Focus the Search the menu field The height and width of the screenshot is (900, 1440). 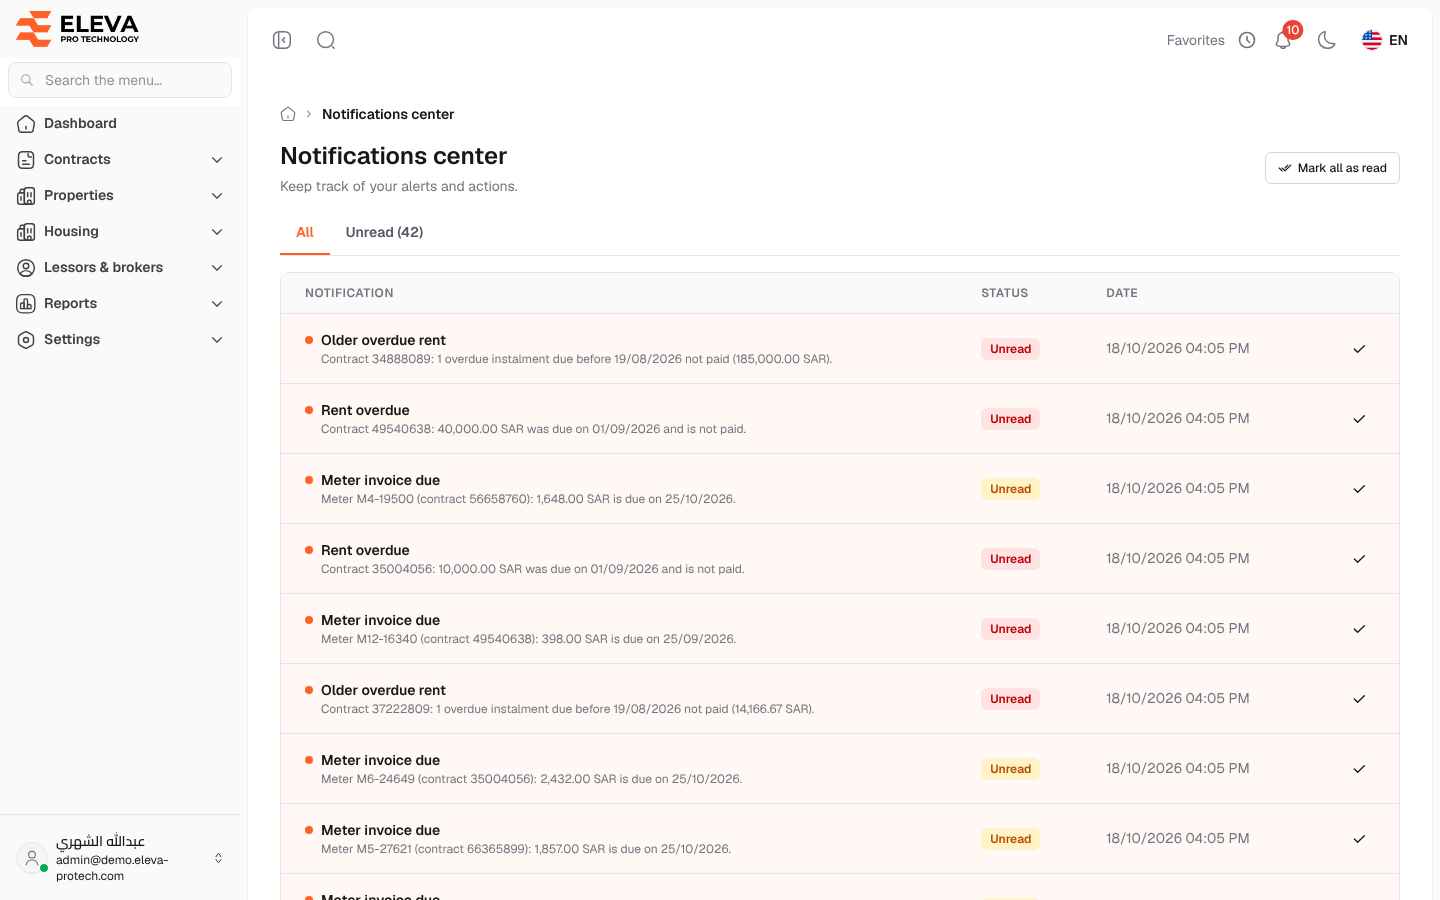pyautogui.click(x=120, y=80)
